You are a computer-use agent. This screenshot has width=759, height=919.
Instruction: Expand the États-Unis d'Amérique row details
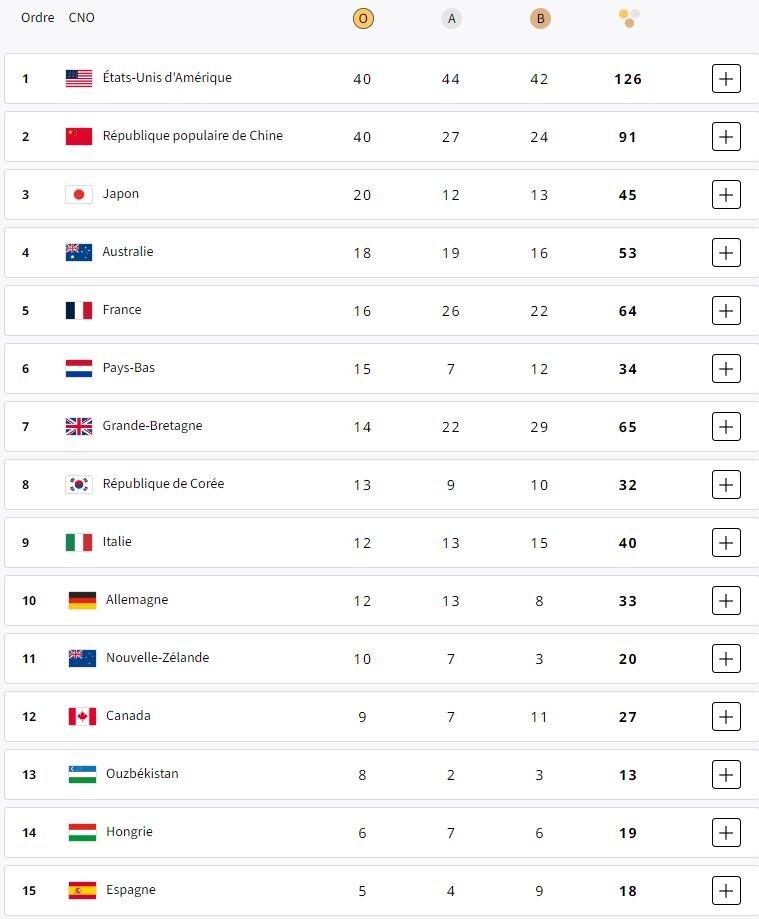coord(726,79)
